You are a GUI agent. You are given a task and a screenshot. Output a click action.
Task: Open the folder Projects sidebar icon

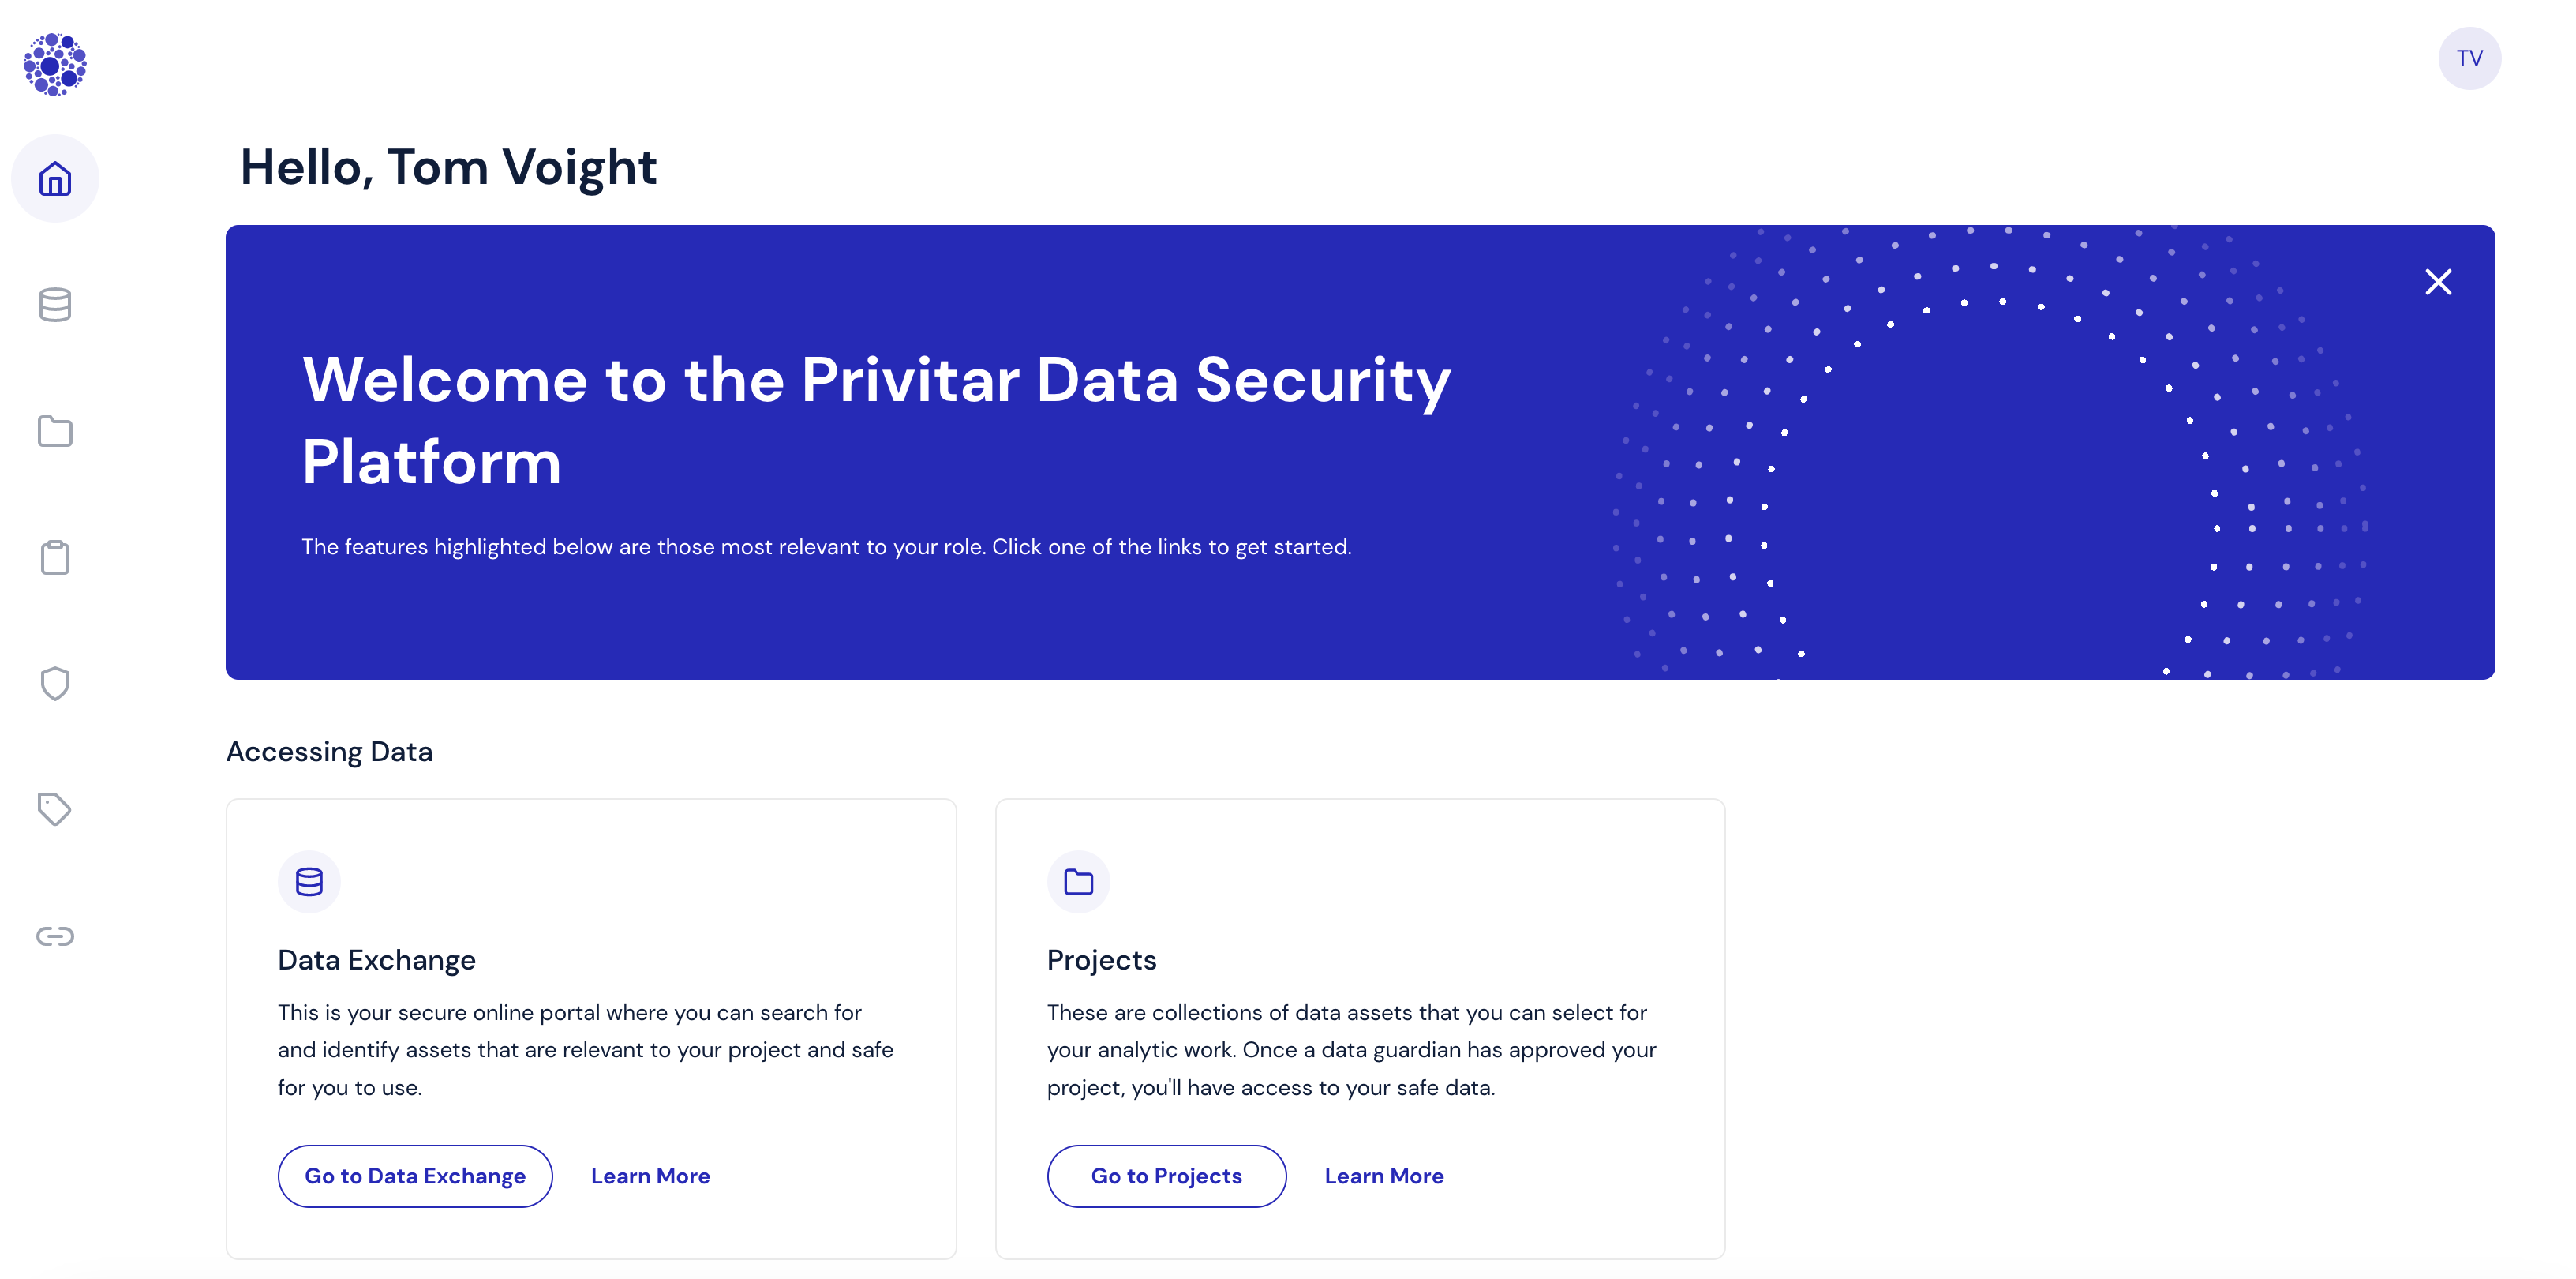tap(55, 431)
